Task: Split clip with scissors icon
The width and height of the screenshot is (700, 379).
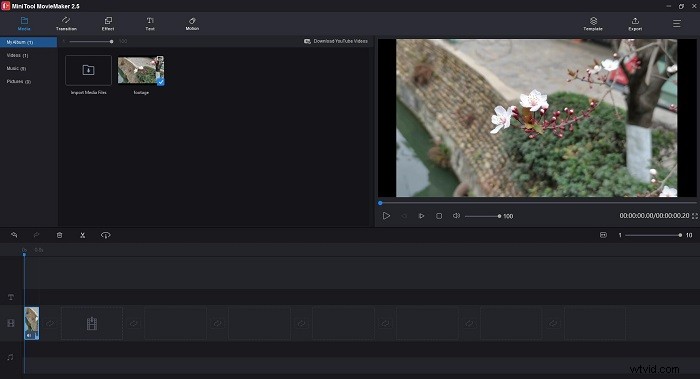Action: pos(83,235)
